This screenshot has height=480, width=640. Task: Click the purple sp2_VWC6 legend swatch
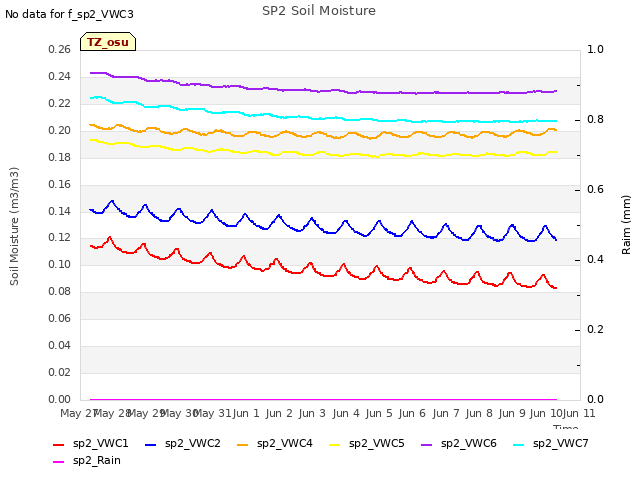coord(427,444)
